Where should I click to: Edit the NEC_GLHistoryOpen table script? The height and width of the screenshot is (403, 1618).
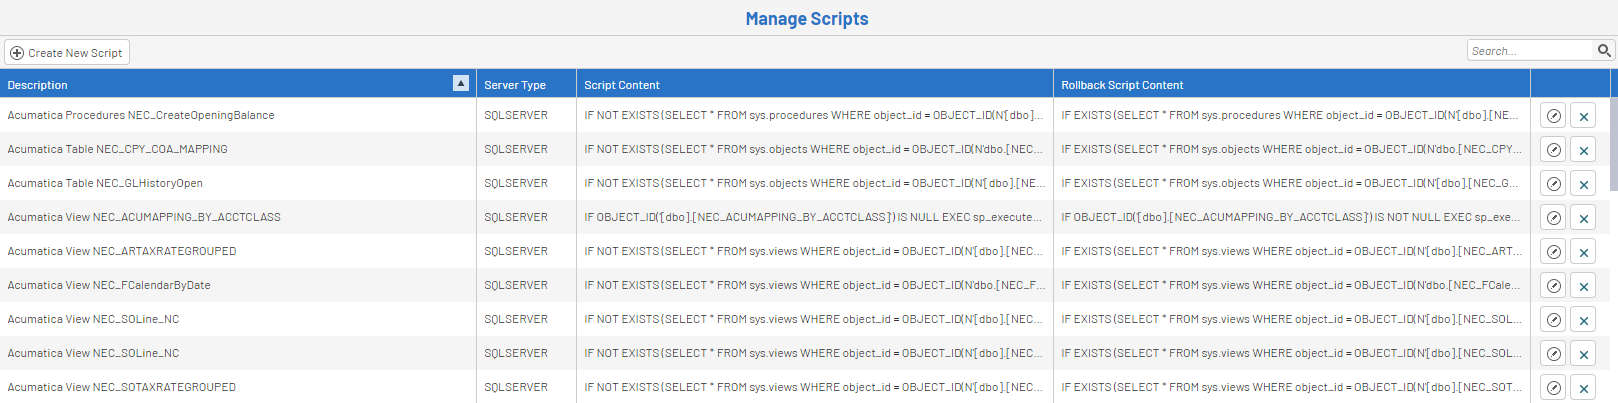(x=1553, y=184)
